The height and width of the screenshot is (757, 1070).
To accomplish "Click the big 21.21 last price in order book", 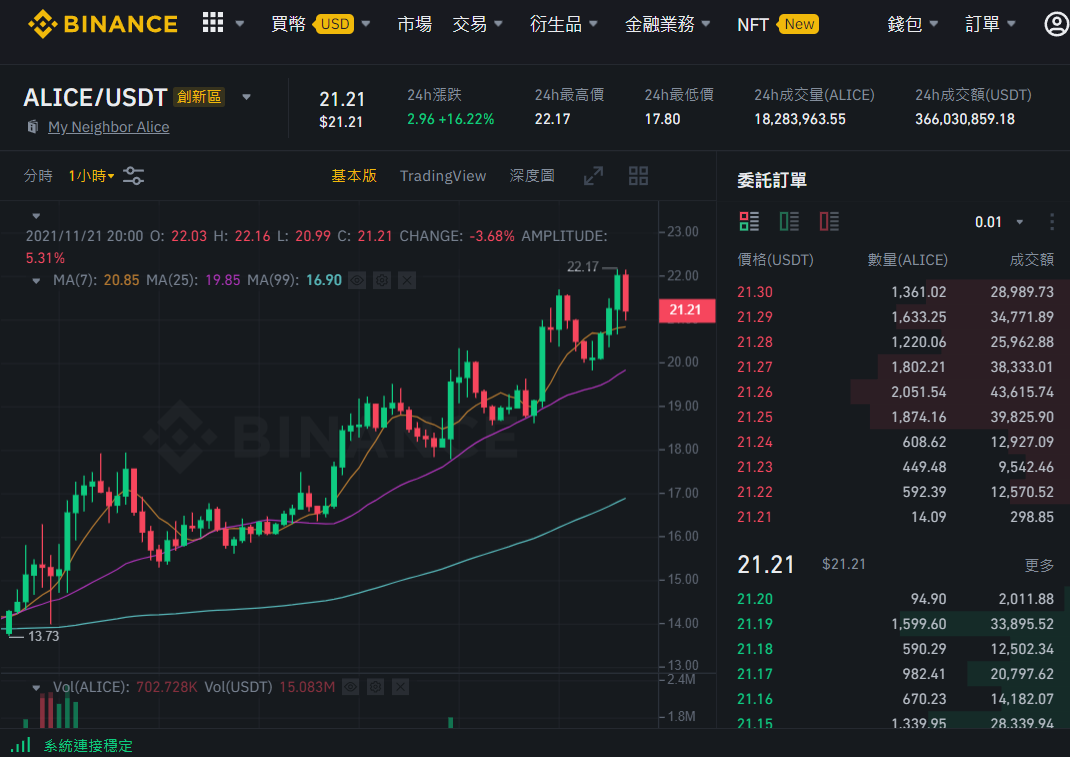I will pyautogui.click(x=766, y=565).
